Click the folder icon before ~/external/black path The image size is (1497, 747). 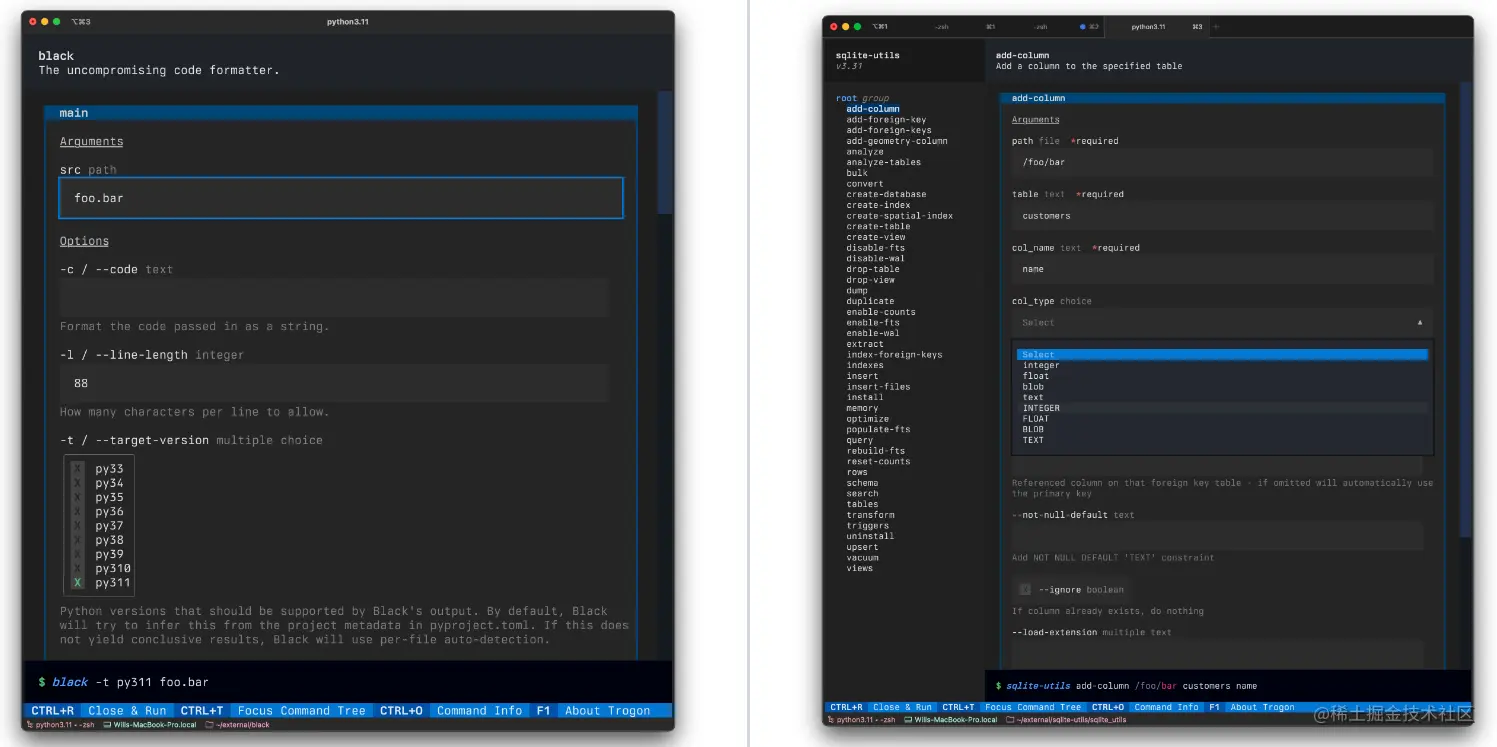click(x=211, y=725)
